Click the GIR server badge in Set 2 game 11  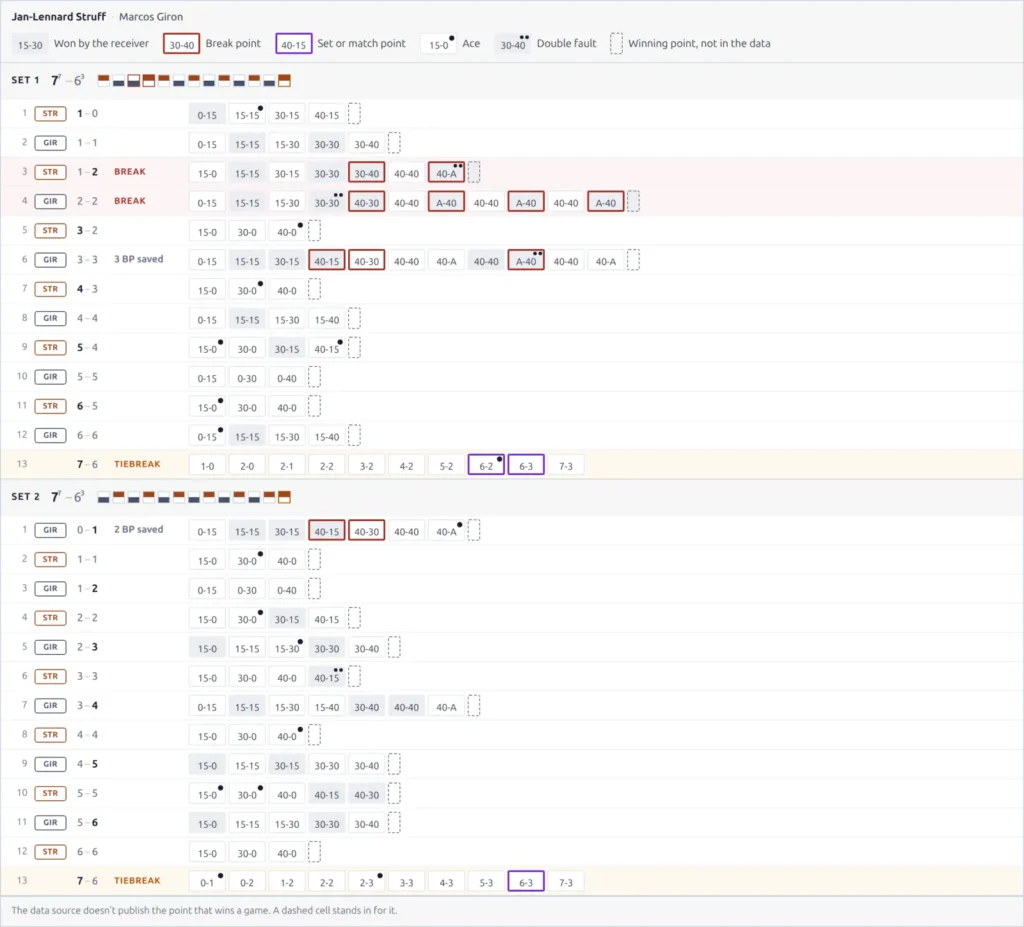[50, 822]
